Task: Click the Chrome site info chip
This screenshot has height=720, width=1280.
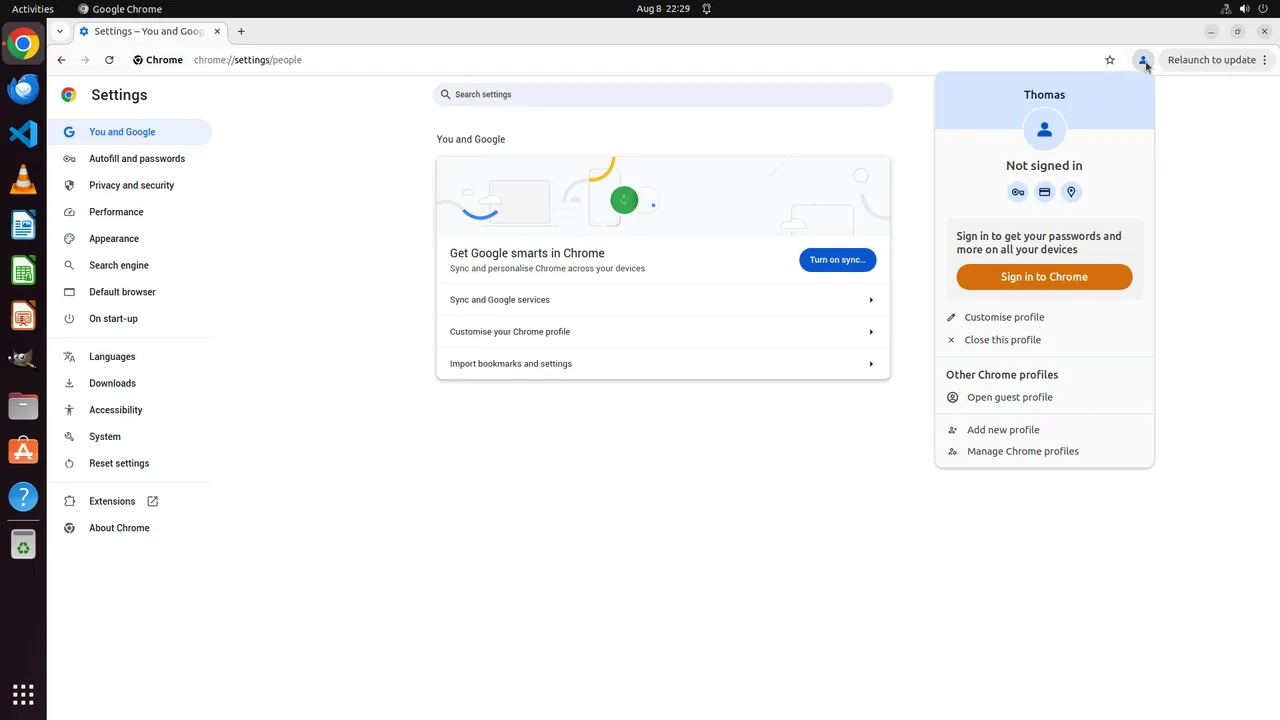Action: [x=158, y=60]
